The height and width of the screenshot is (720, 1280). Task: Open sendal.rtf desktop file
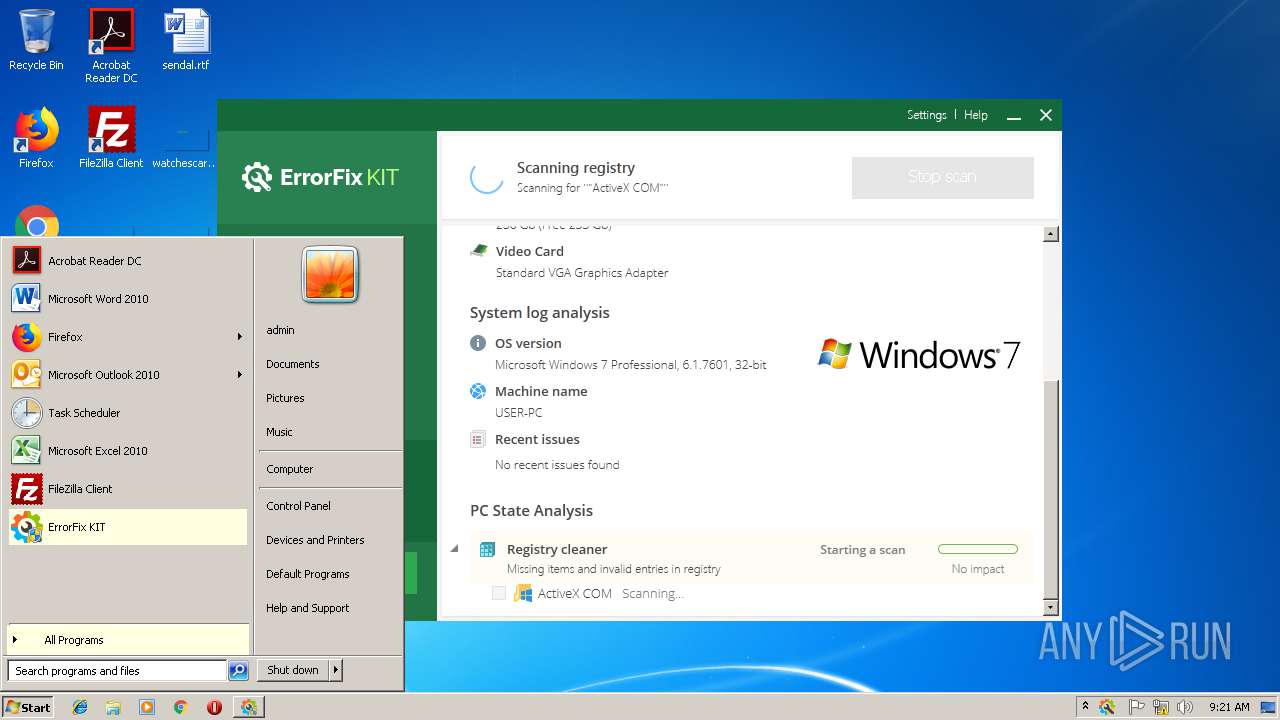(186, 40)
